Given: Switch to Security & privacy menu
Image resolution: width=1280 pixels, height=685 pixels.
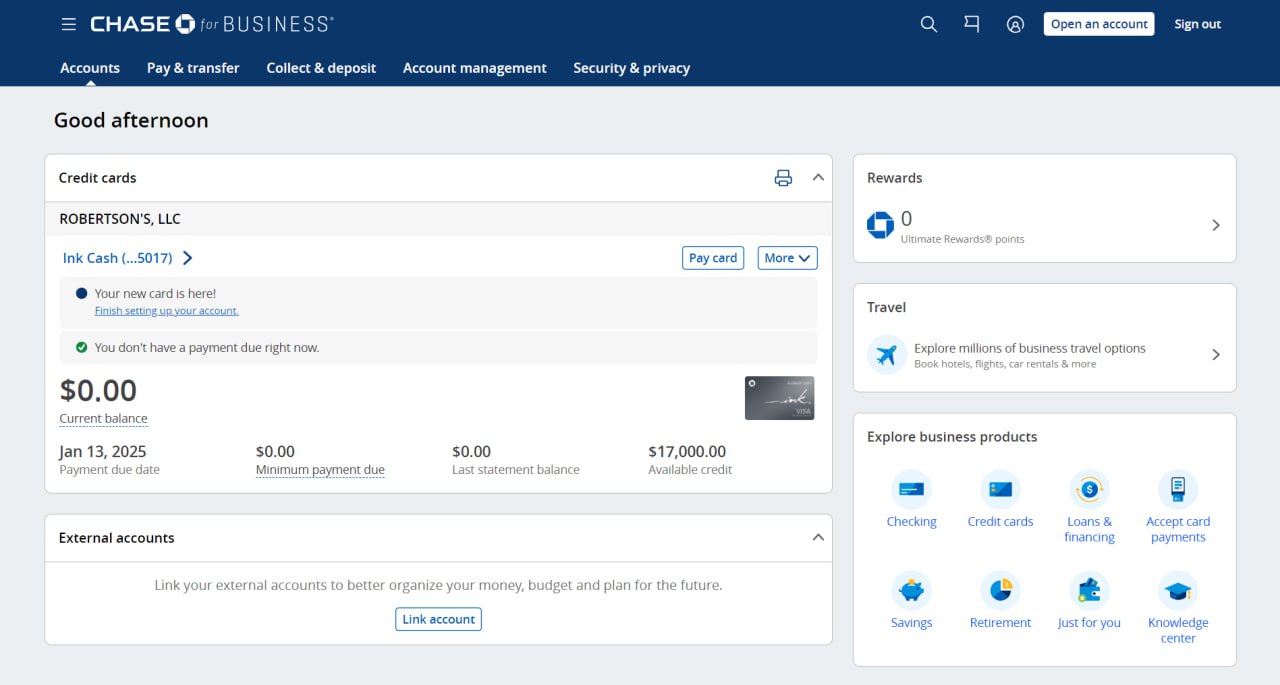Looking at the screenshot, I should 631,68.
